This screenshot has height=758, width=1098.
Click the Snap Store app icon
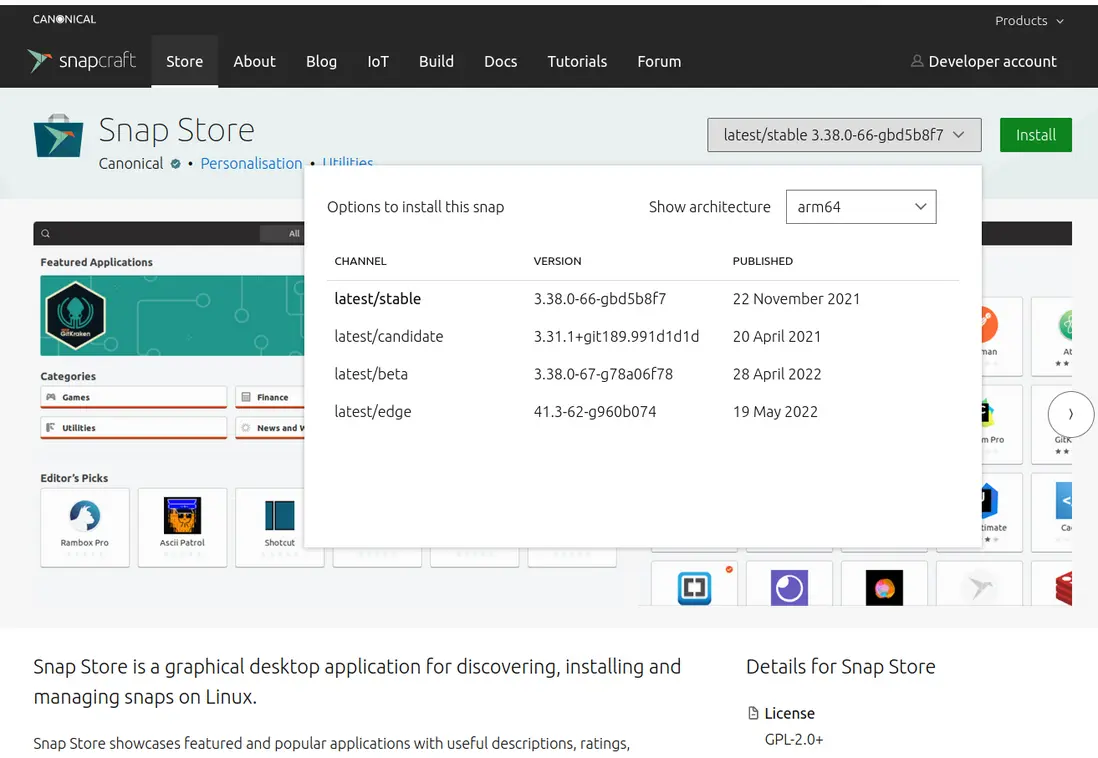point(58,136)
